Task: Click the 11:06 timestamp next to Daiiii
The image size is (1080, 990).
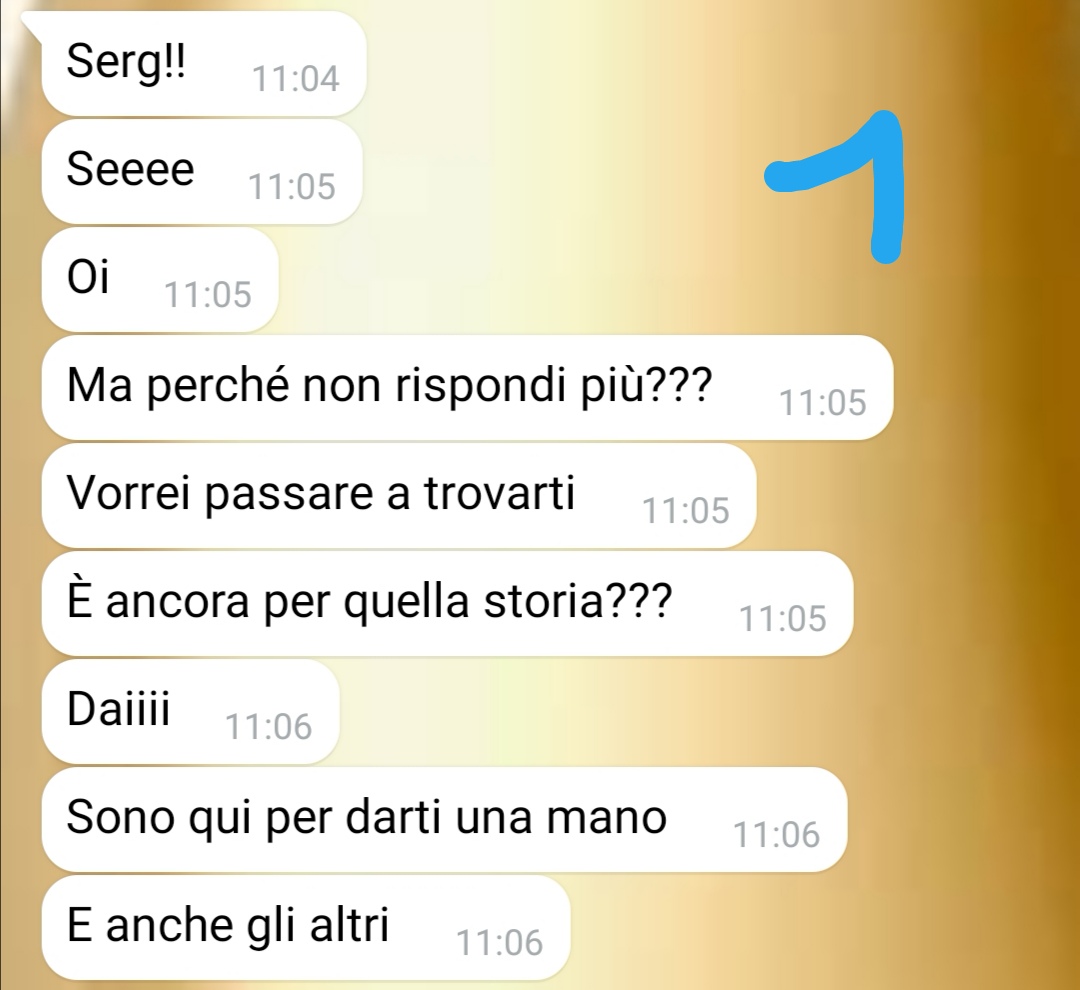Action: (269, 727)
